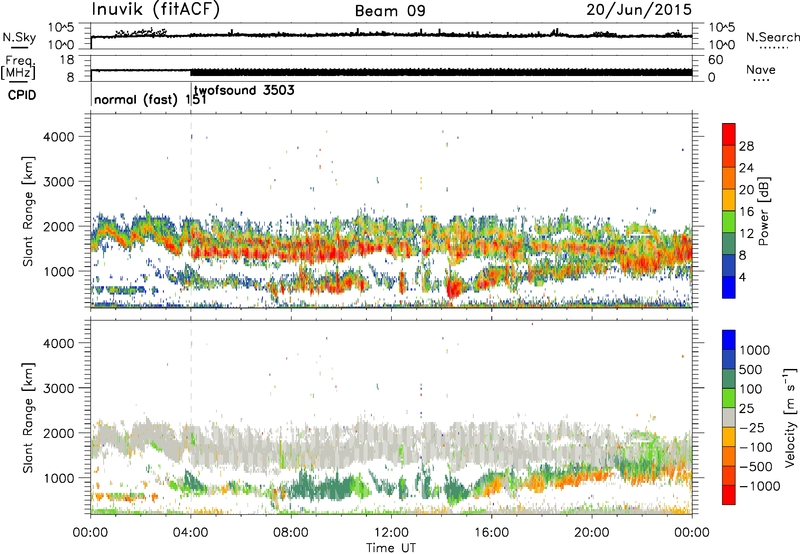The width and height of the screenshot is (800, 554).
Task: Click the 'CPID' row label
Action: [x=22, y=95]
